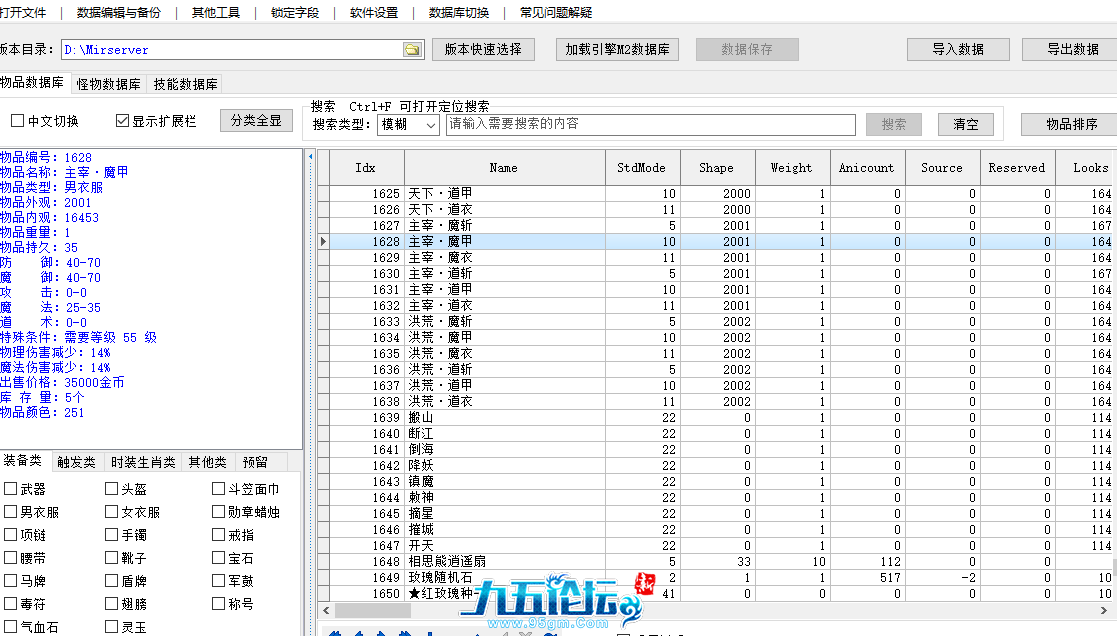Switch to the 怪物数据库 tab

(108, 84)
